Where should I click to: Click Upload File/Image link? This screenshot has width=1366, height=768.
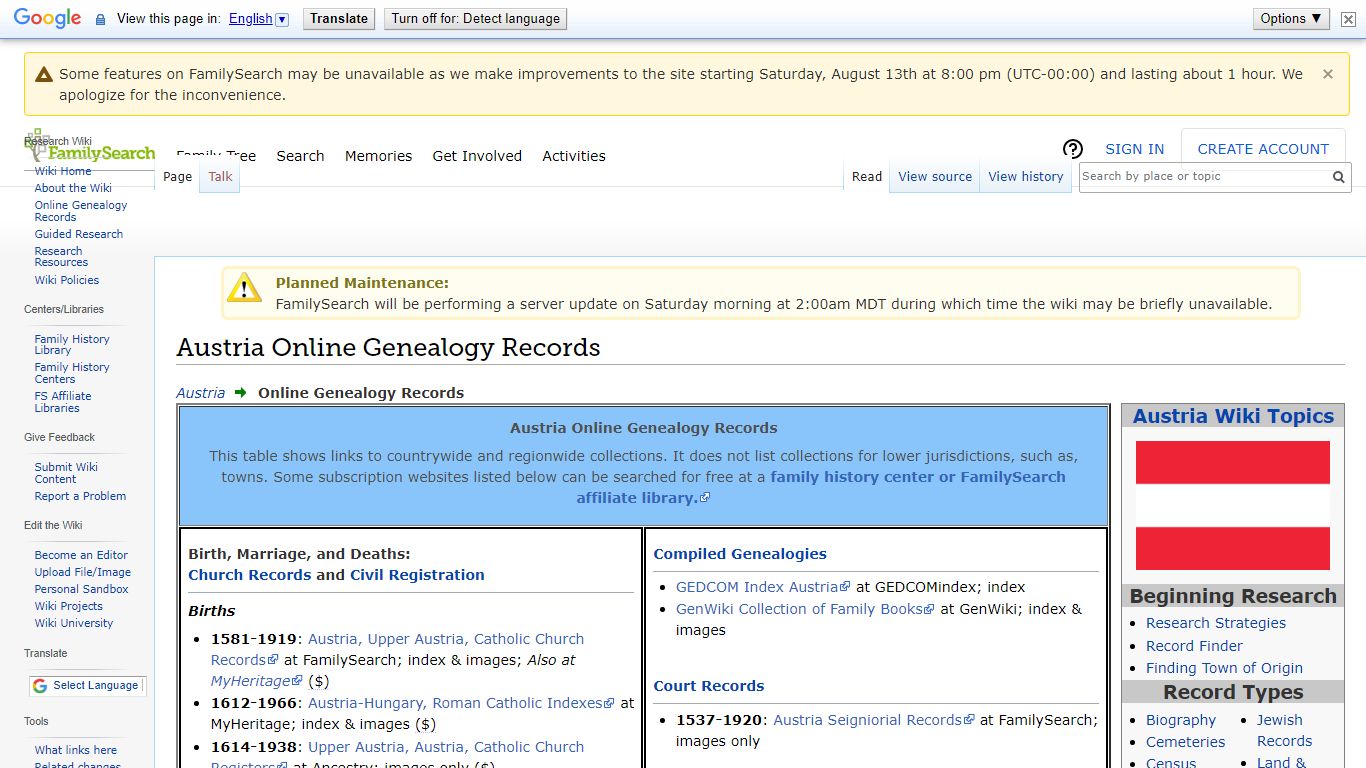tap(83, 572)
